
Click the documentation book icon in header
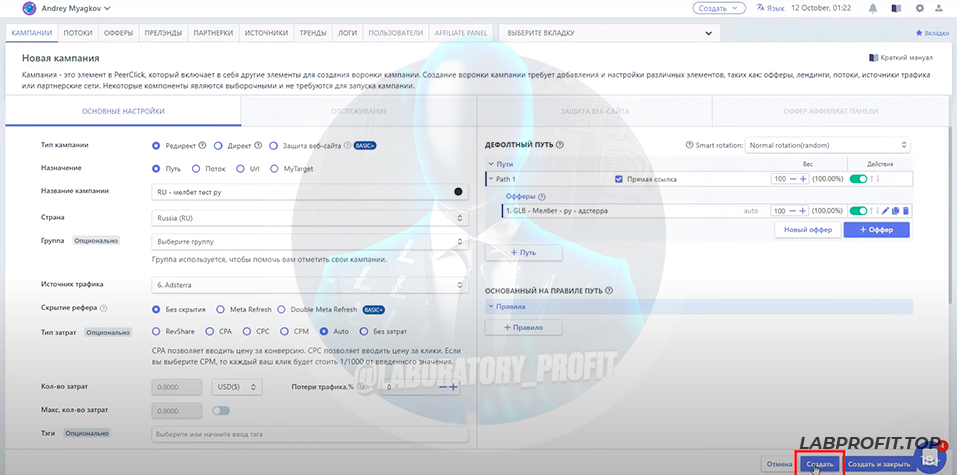[896, 8]
